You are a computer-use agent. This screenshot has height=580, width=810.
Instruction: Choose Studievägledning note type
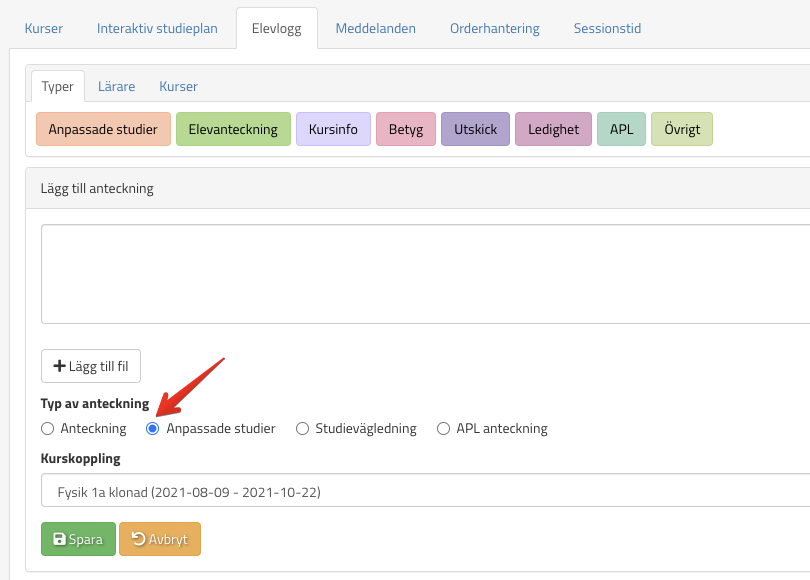click(302, 429)
